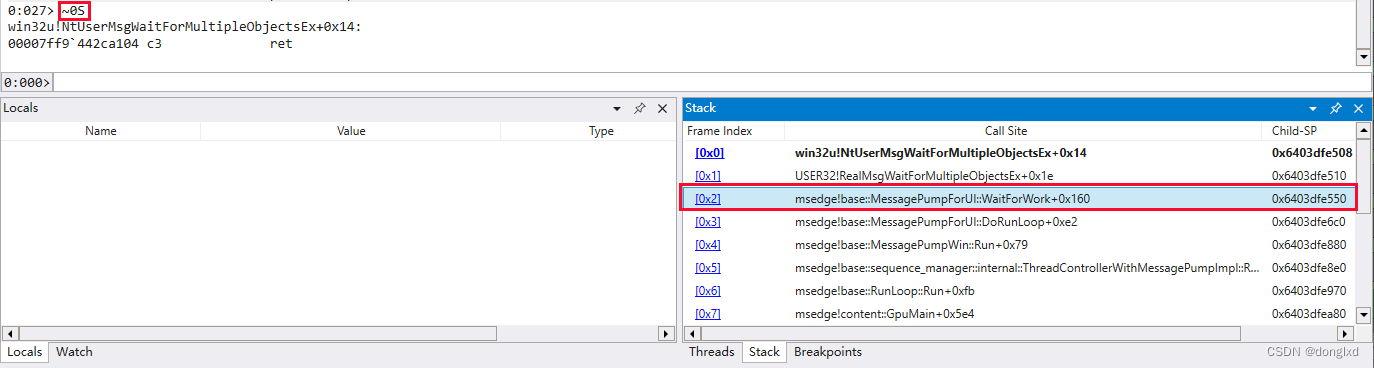The height and width of the screenshot is (368, 1374).
Task: Select Child-SP value 0x6403dfe6c0
Action: [x=1308, y=222]
